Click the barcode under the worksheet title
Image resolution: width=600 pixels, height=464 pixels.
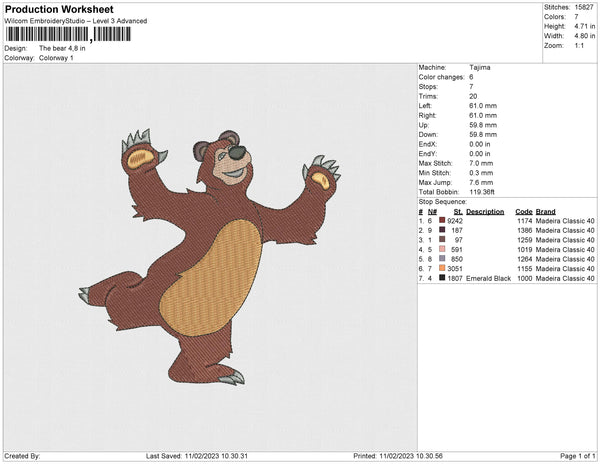(x=68, y=34)
